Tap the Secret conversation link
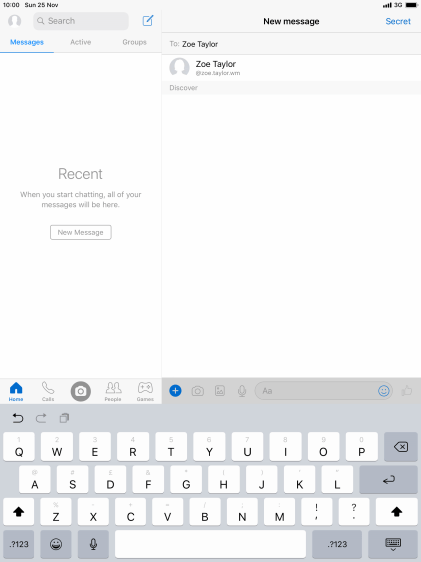Viewport: 421px width, 562px height. pyautogui.click(x=398, y=21)
